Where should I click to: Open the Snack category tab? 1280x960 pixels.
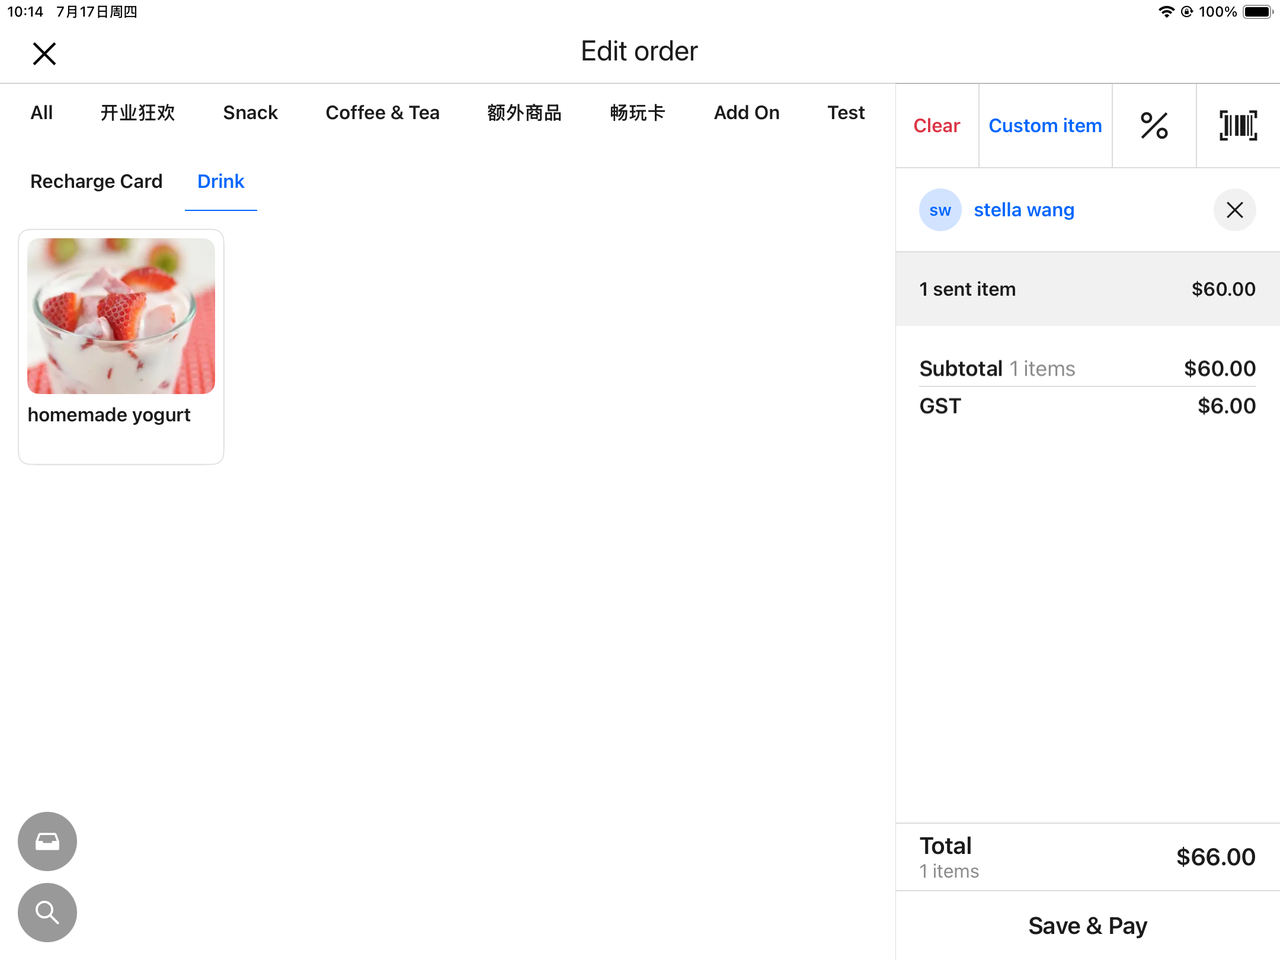click(x=250, y=113)
